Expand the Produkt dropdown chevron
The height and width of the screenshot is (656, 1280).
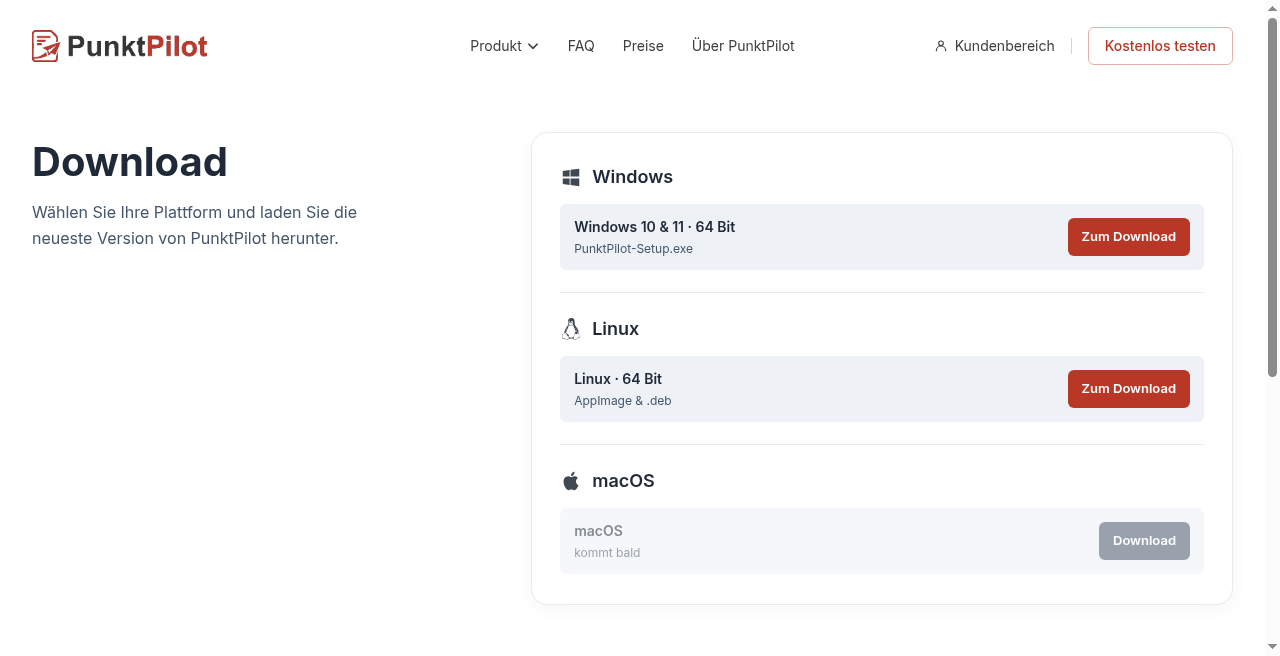click(x=533, y=46)
